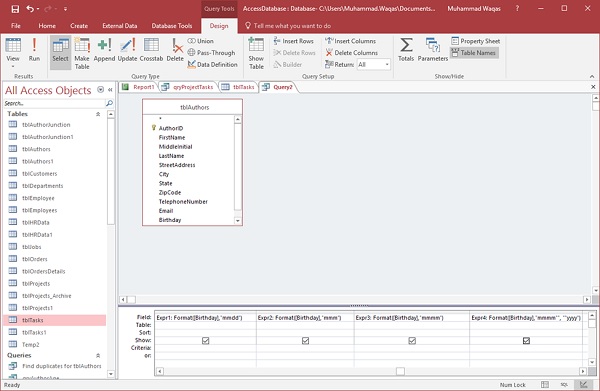Switch to the Home ribbon tab
Screen dimensions: 600x391
point(47,26)
